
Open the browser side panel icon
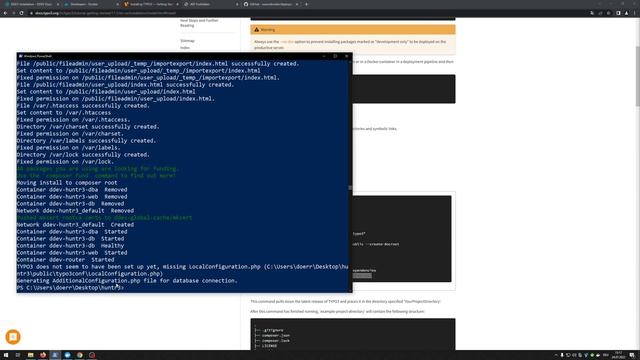pyautogui.click(x=618, y=13)
